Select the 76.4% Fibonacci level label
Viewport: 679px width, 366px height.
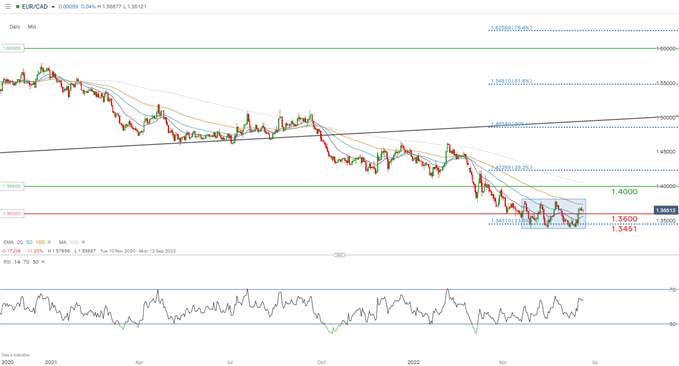[x=511, y=28]
